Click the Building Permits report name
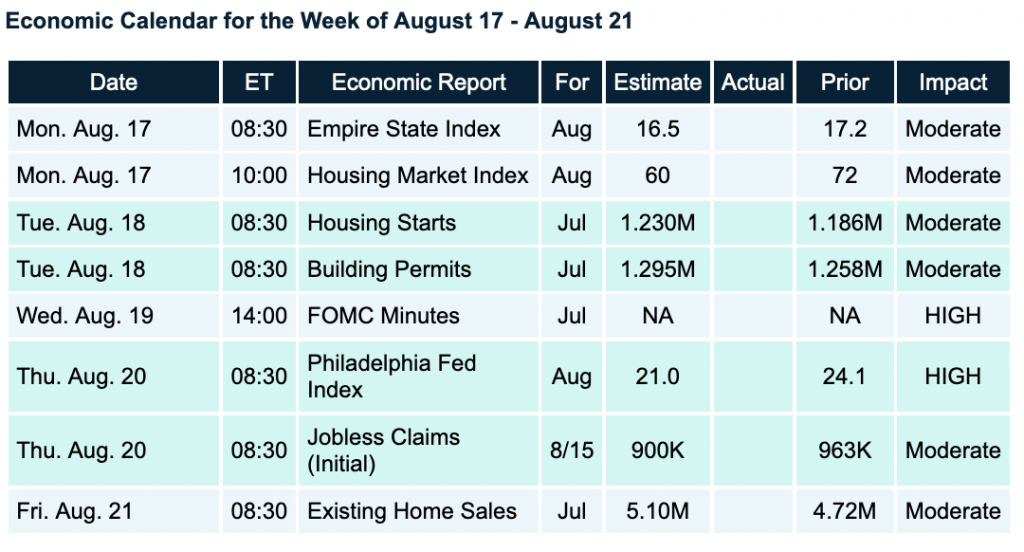 coord(389,269)
